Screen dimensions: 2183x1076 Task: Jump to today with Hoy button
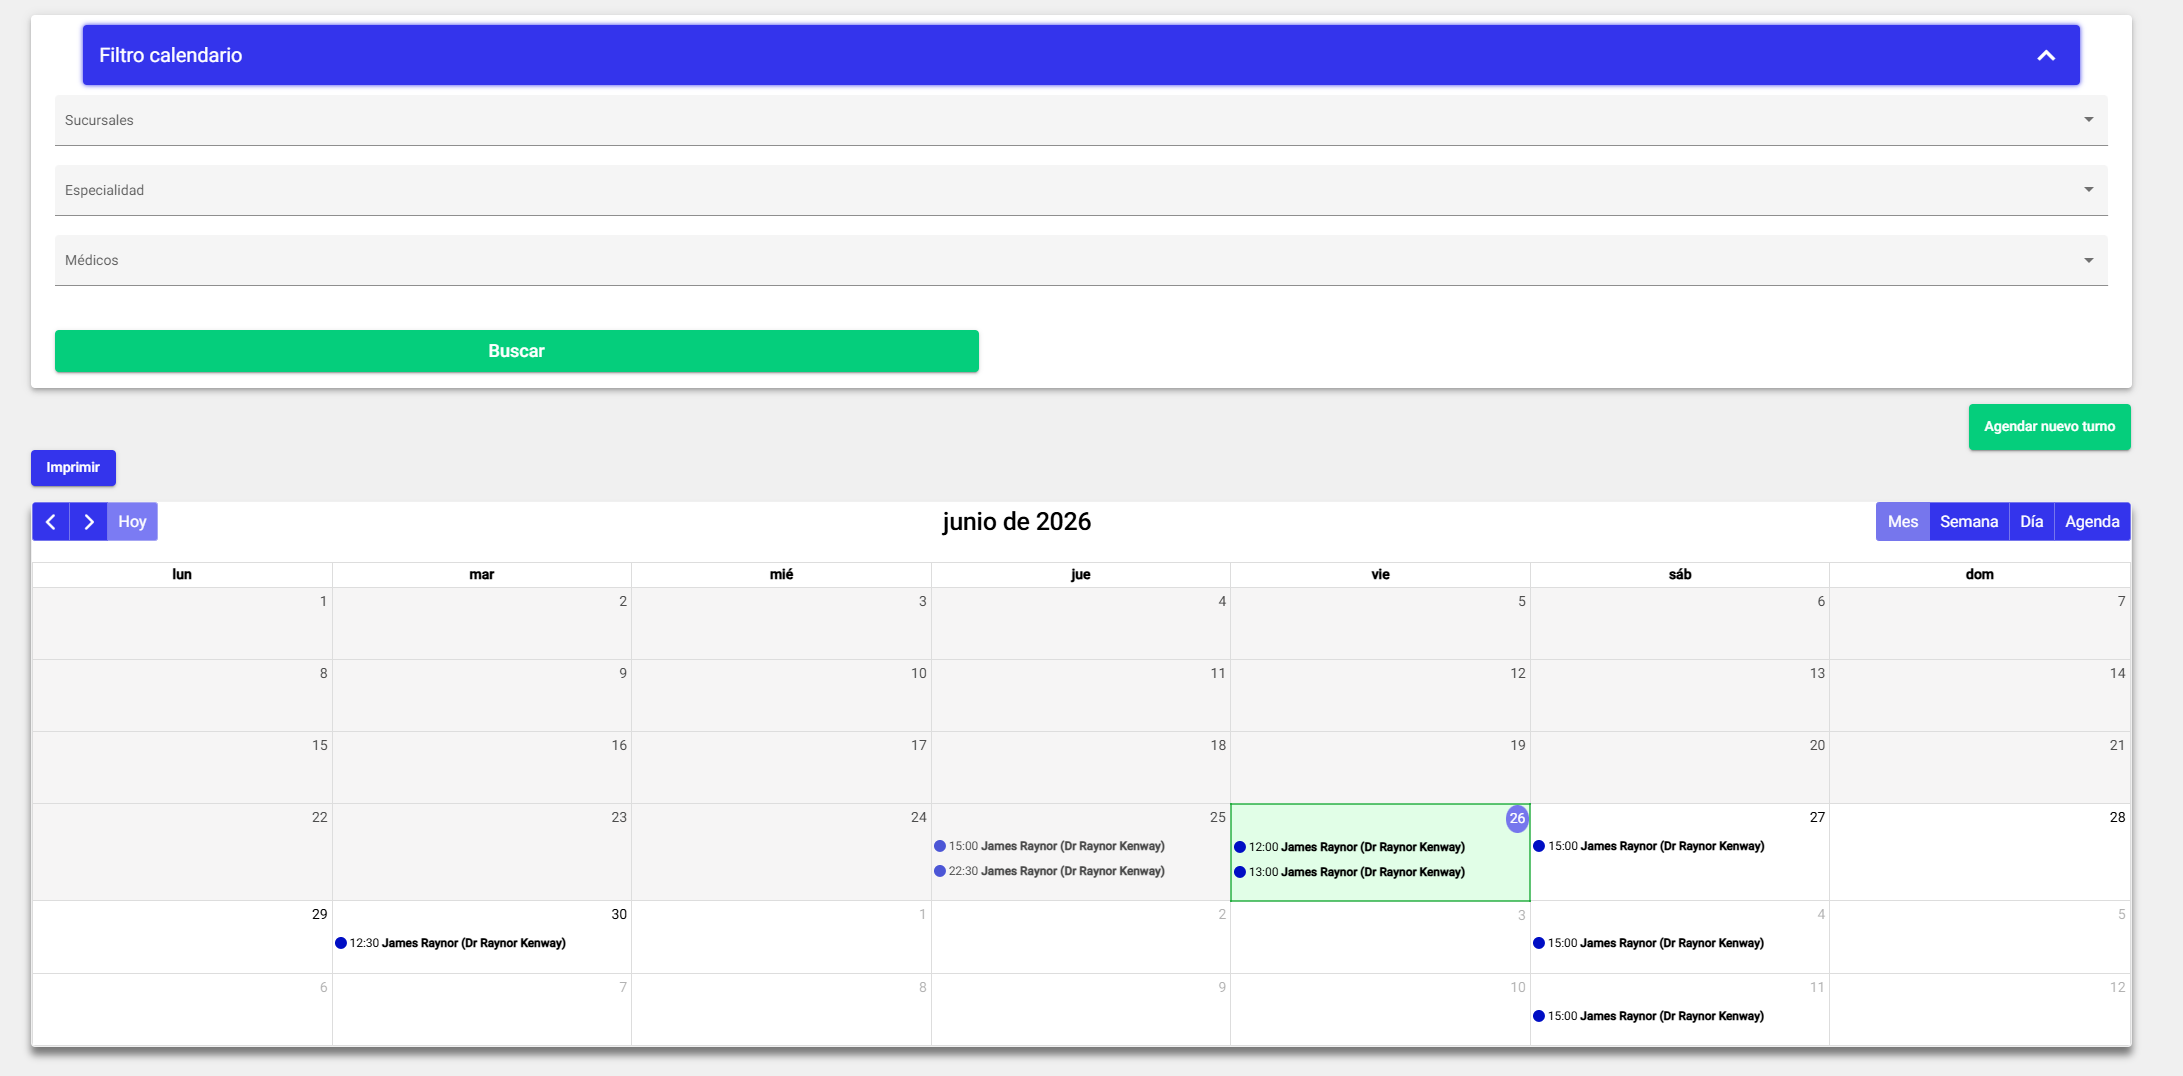[132, 522]
